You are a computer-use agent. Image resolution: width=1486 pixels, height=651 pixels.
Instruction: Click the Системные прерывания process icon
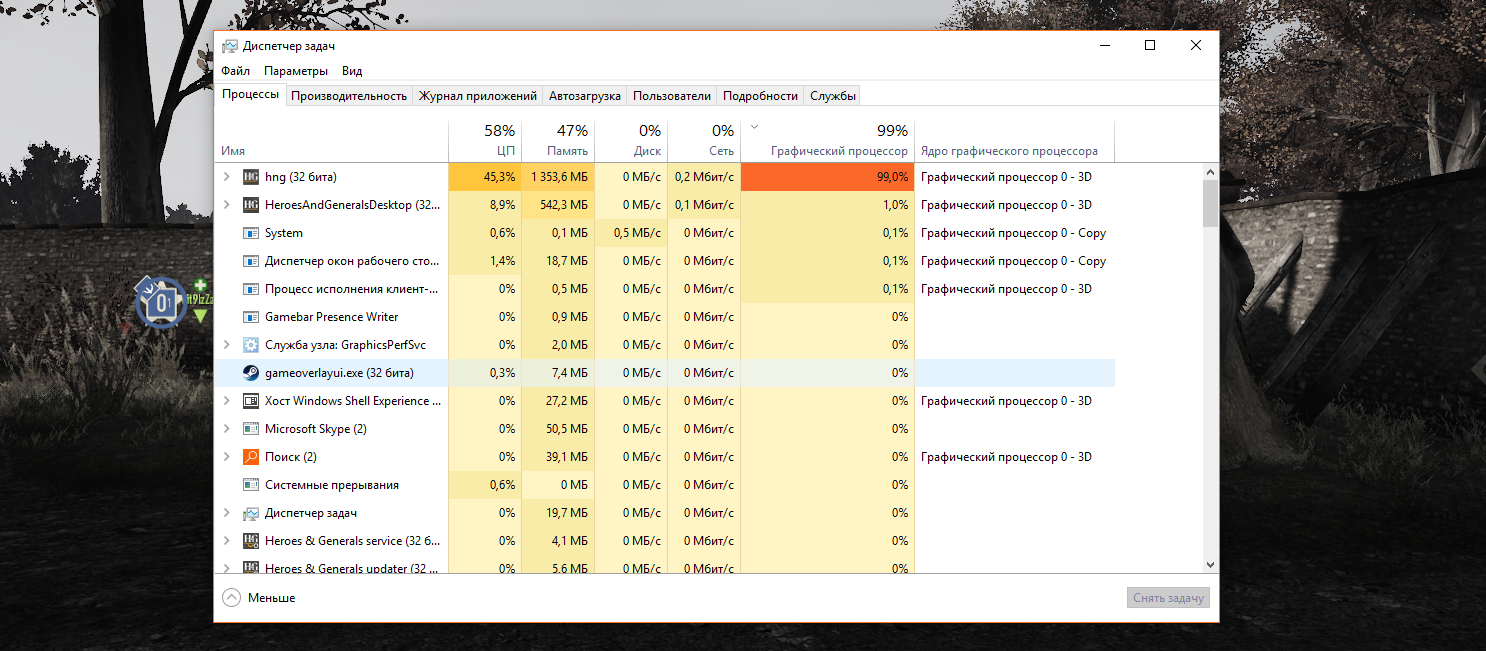(x=251, y=485)
